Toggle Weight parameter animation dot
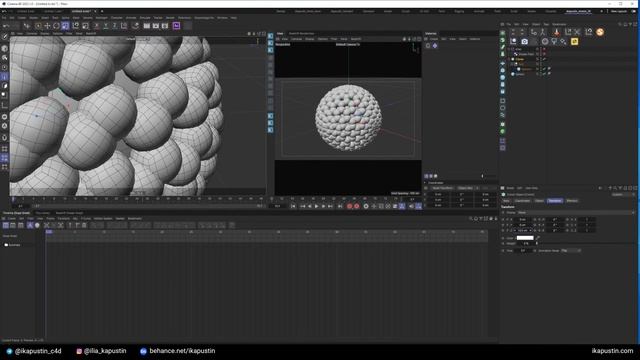The width and height of the screenshot is (640, 360). click(x=503, y=244)
